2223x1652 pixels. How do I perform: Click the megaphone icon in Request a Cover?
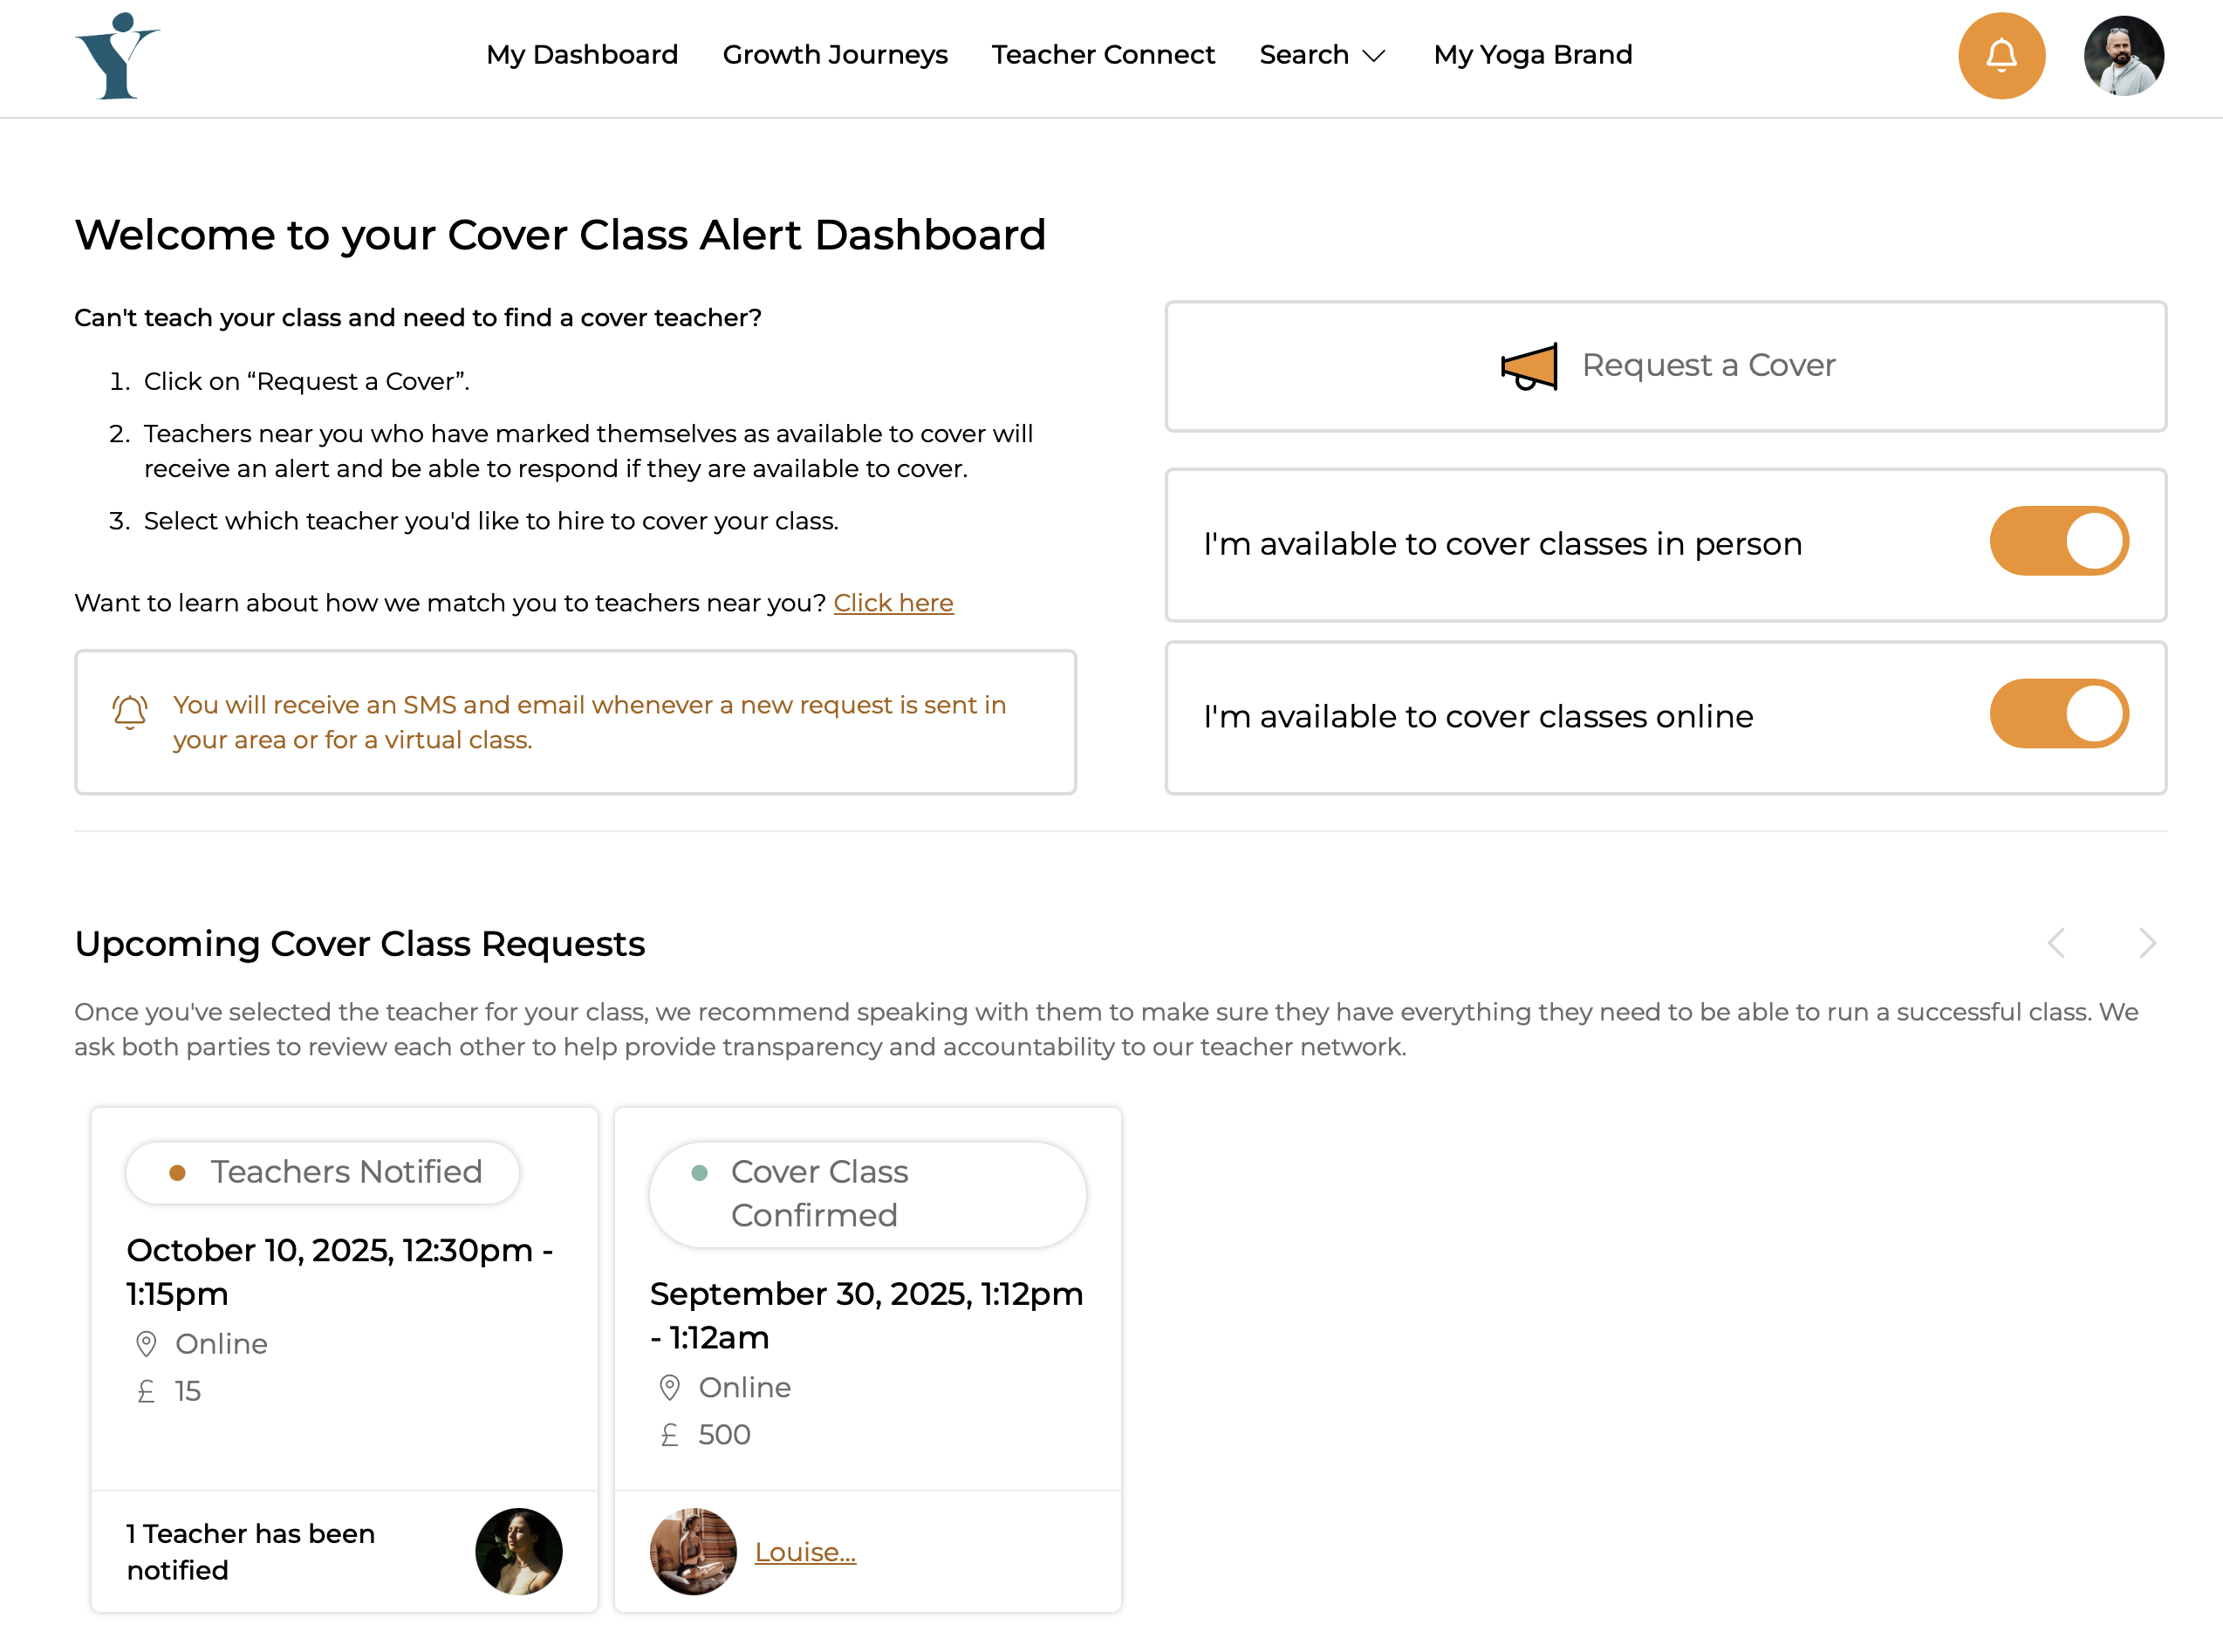(1529, 366)
